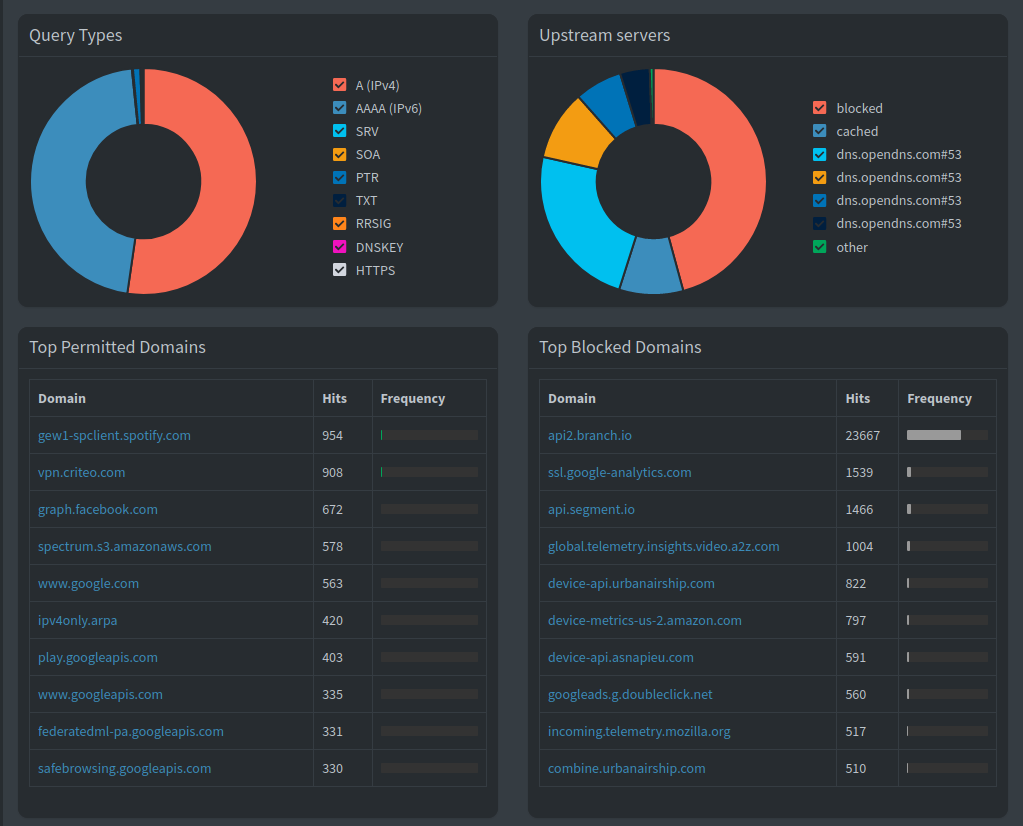Toggle the SOA query type checkbox
The width and height of the screenshot is (1023, 826).
coord(339,154)
